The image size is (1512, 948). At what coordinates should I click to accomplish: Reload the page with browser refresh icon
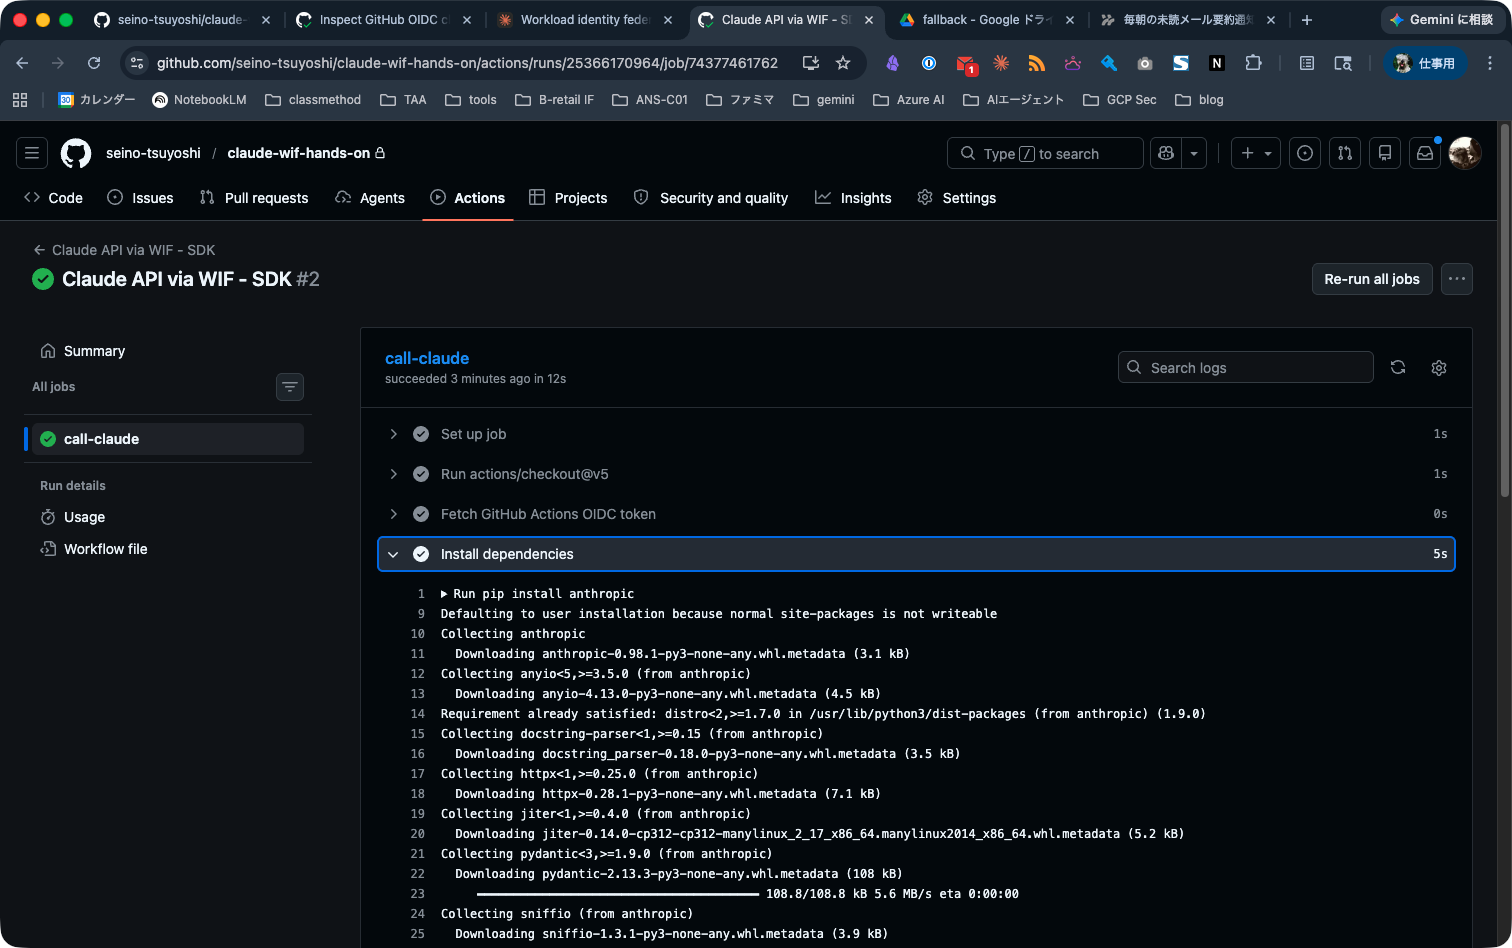pos(94,63)
